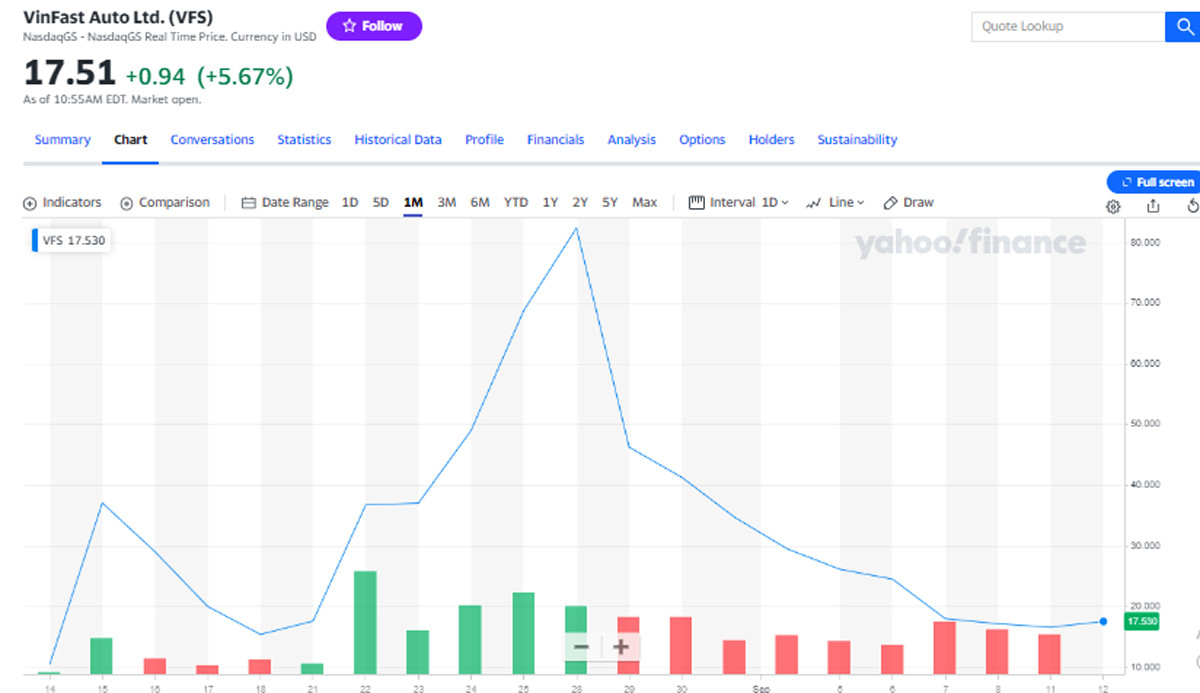Open the Date Range picker
Screen dimensions: 1200x693
pyautogui.click(x=285, y=202)
